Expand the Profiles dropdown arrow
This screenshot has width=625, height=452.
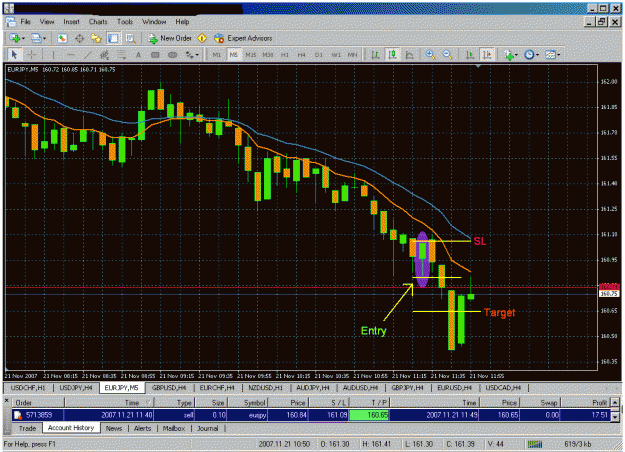tap(44, 39)
